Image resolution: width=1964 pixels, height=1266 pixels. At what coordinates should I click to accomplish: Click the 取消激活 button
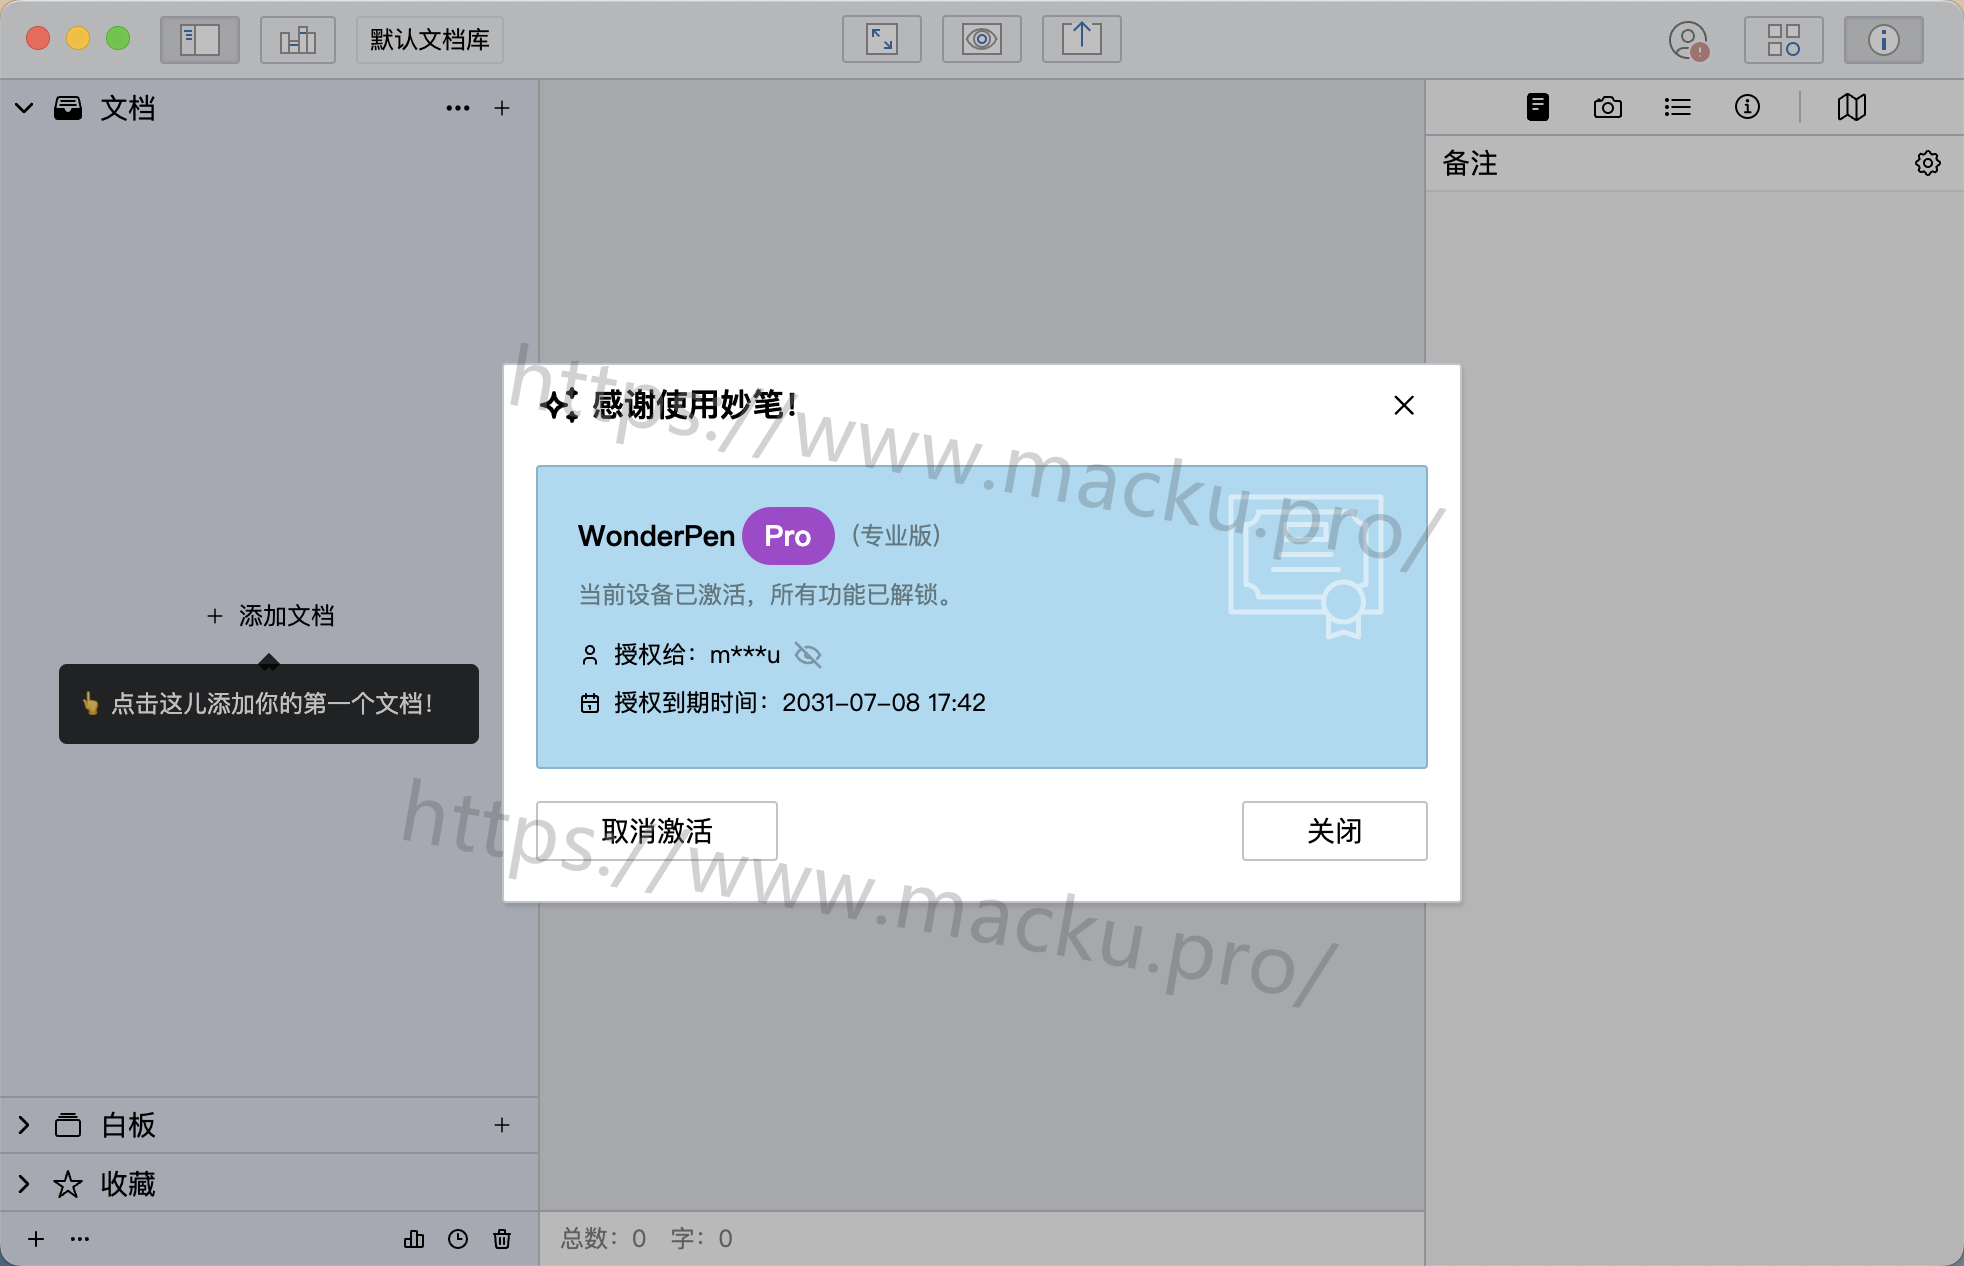(657, 831)
